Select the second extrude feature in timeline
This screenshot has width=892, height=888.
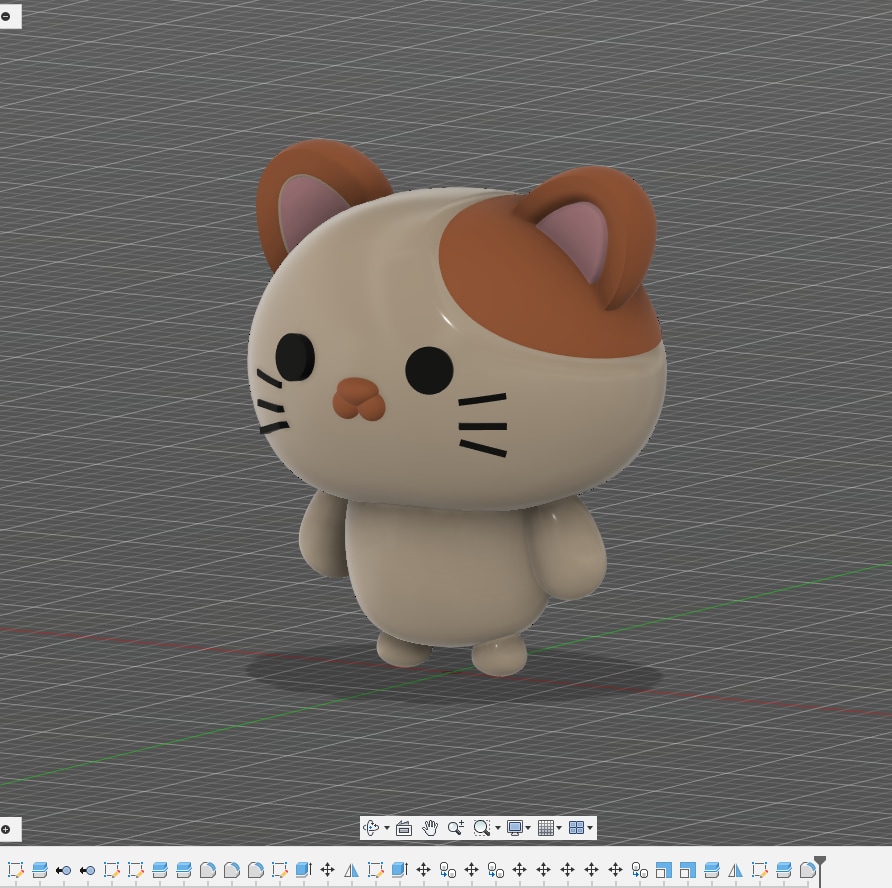tap(400, 870)
